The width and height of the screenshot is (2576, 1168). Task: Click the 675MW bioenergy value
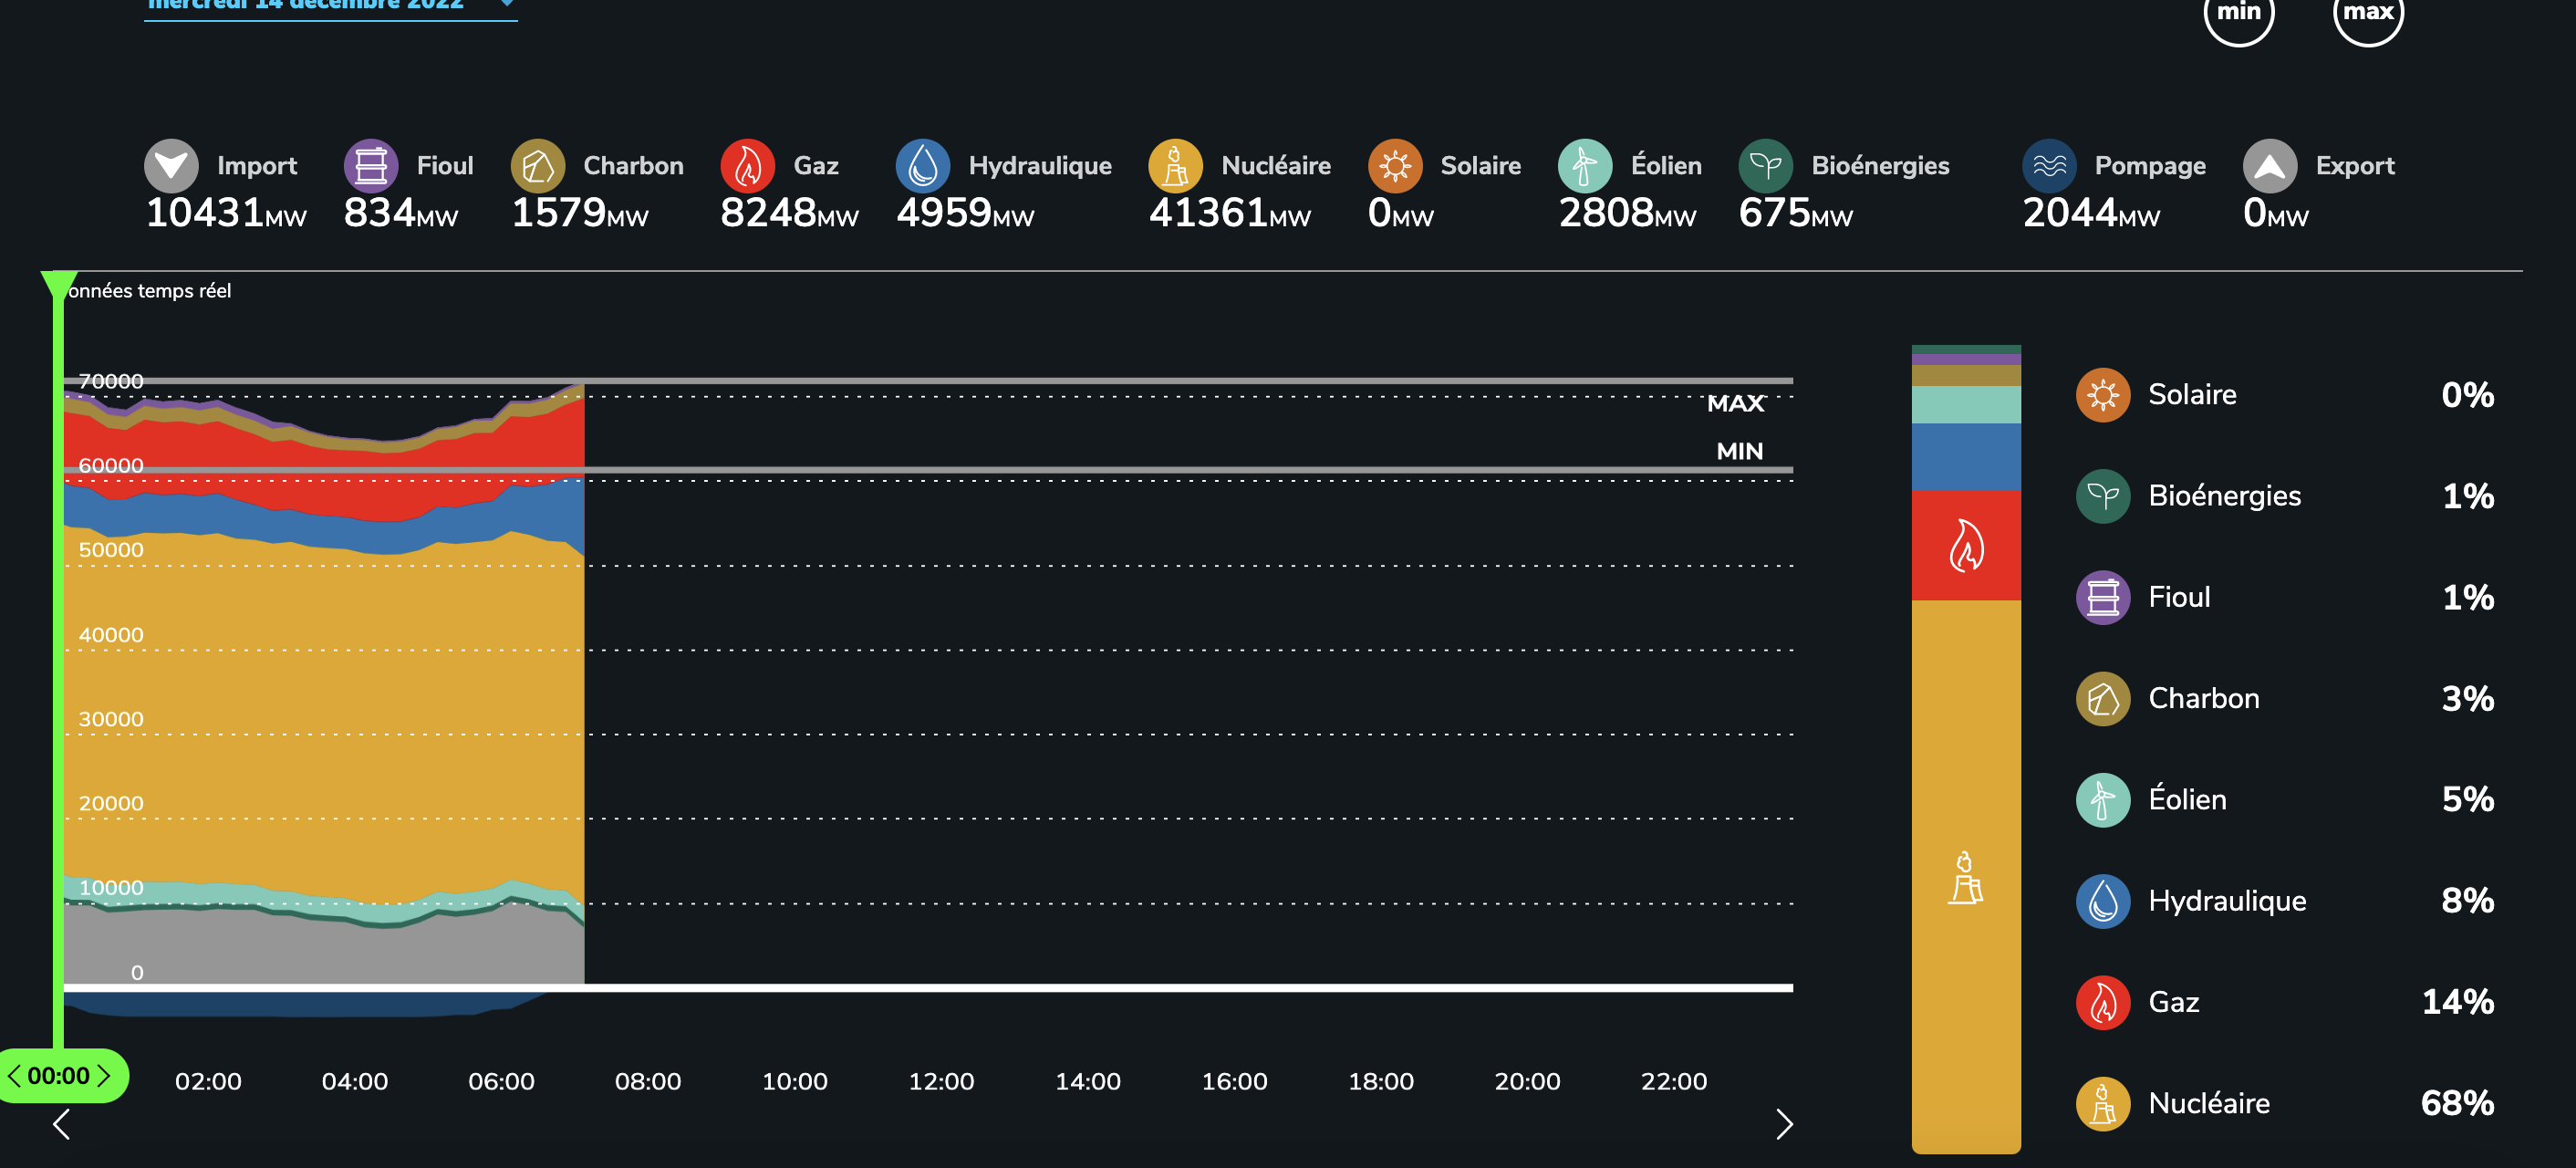[1795, 213]
